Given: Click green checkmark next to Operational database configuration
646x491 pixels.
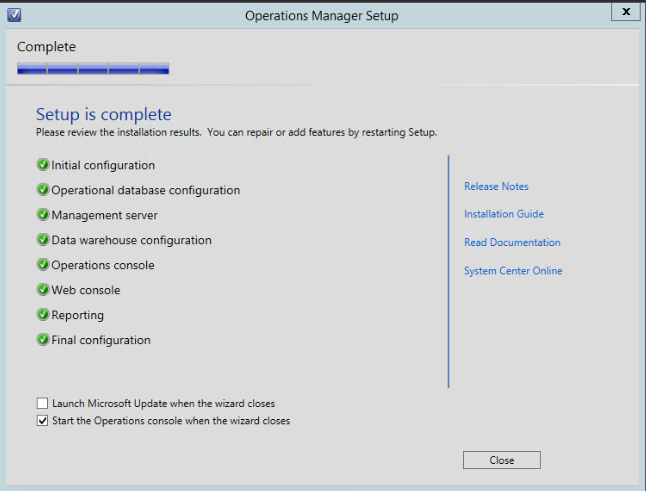Looking at the screenshot, I should [x=43, y=190].
